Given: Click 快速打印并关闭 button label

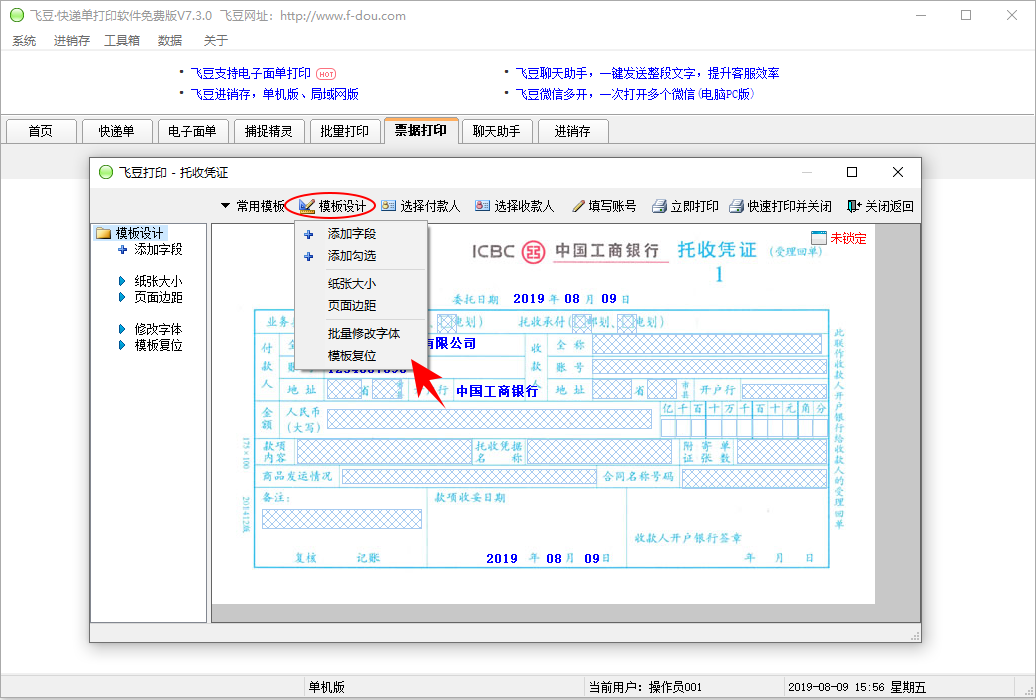Looking at the screenshot, I should (x=790, y=206).
